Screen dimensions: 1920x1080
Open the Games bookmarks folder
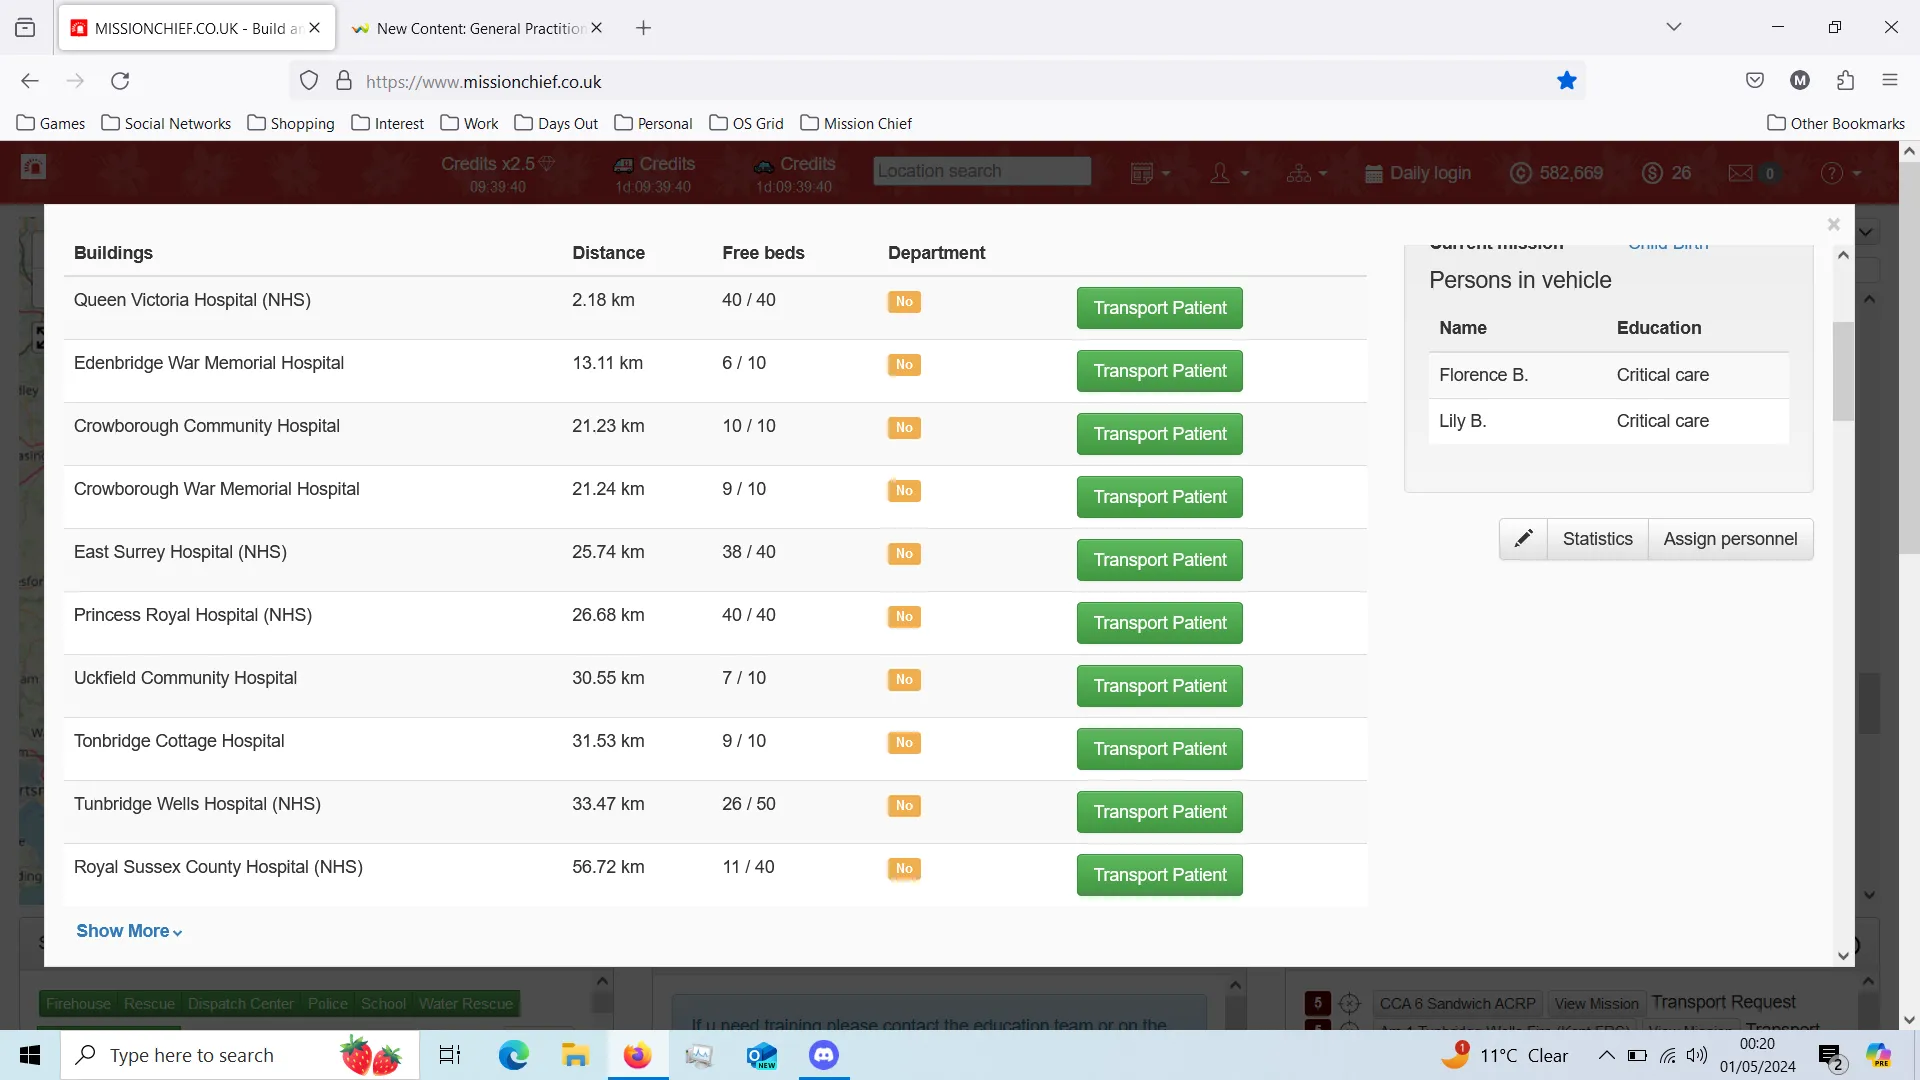tap(51, 124)
